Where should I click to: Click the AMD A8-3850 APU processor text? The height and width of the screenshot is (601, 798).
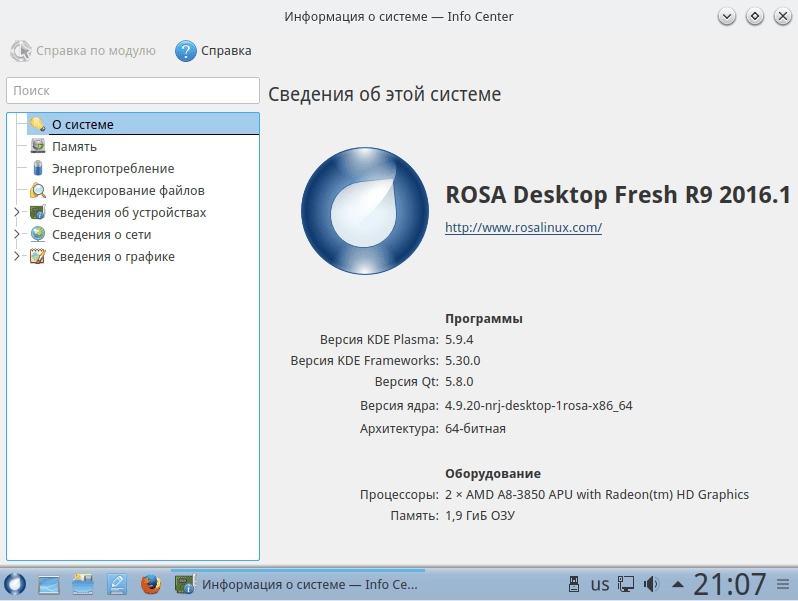click(597, 495)
